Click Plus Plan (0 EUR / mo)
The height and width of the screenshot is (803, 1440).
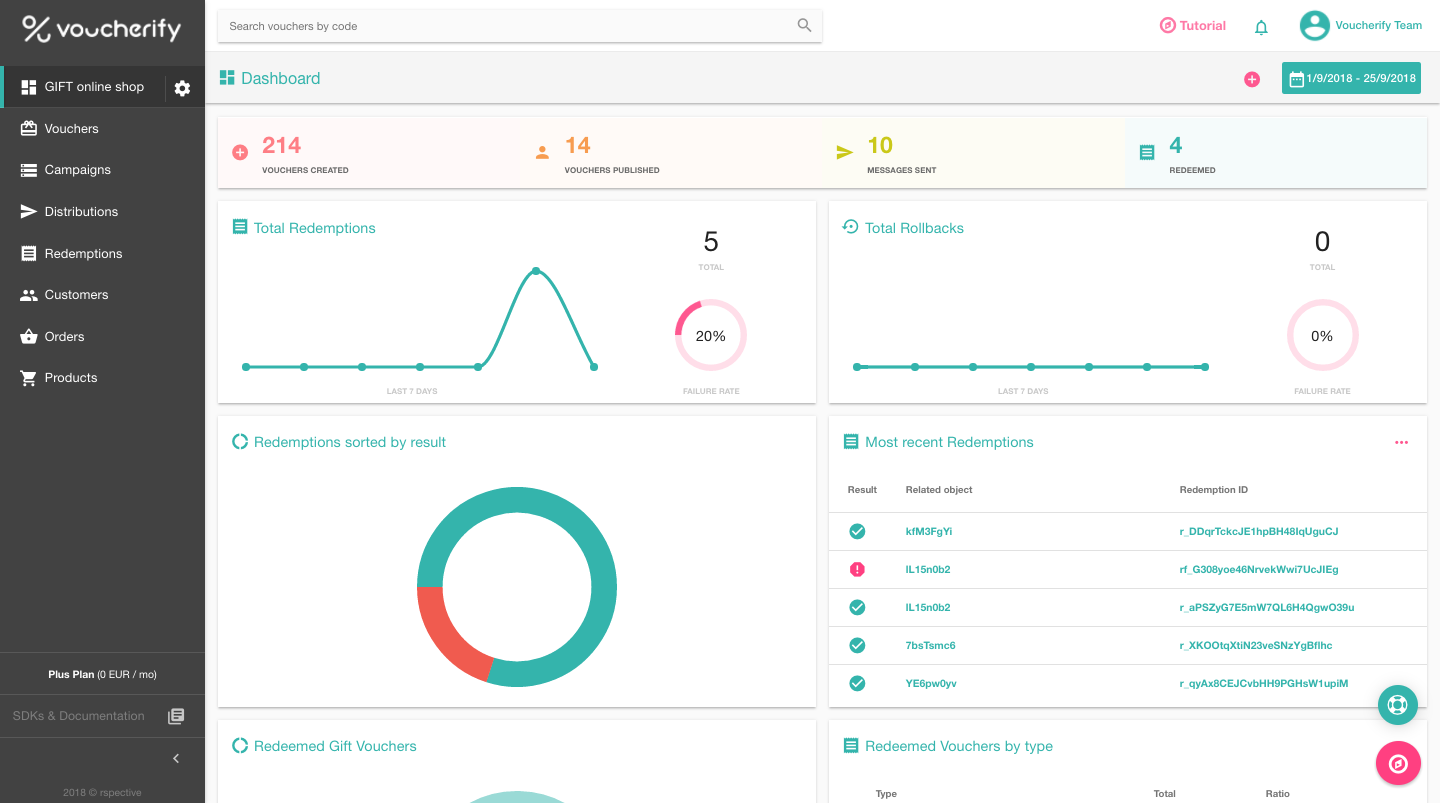point(102,675)
